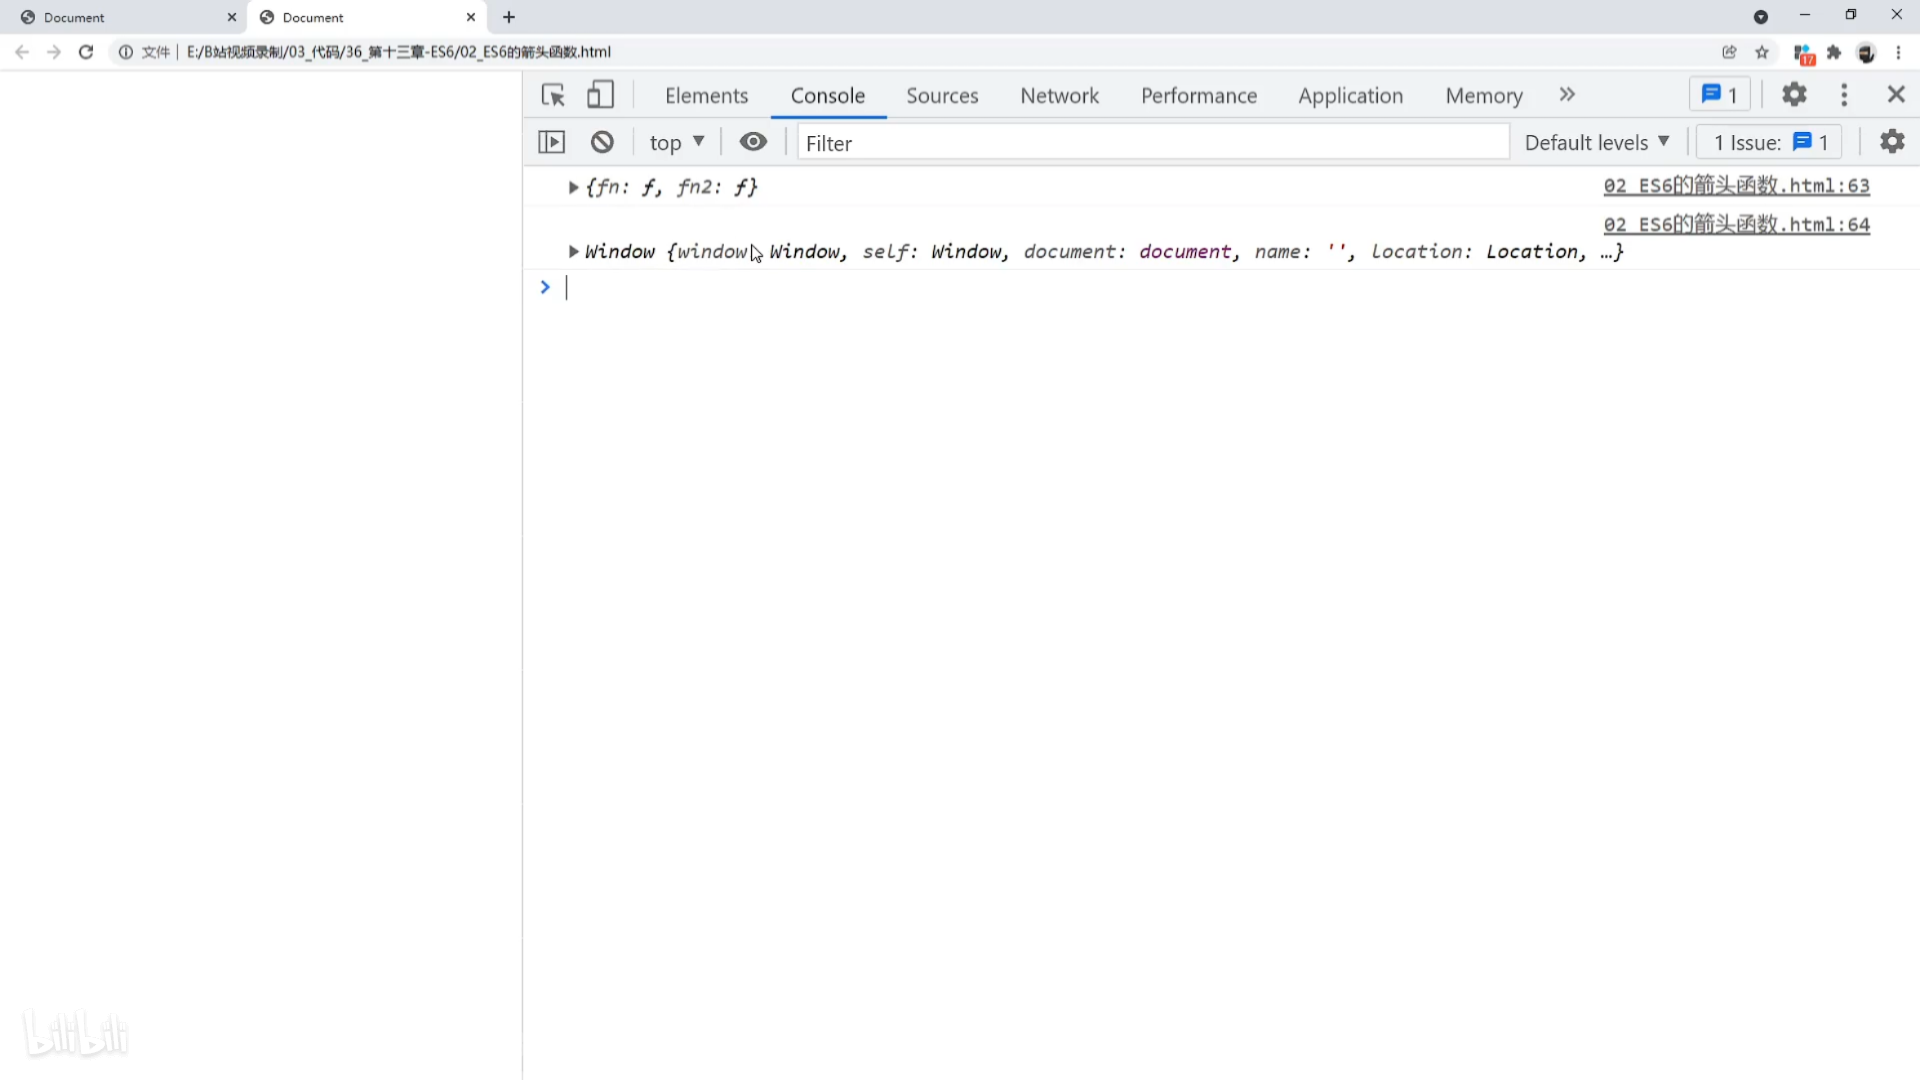Open the Default levels dropdown

pos(1597,142)
